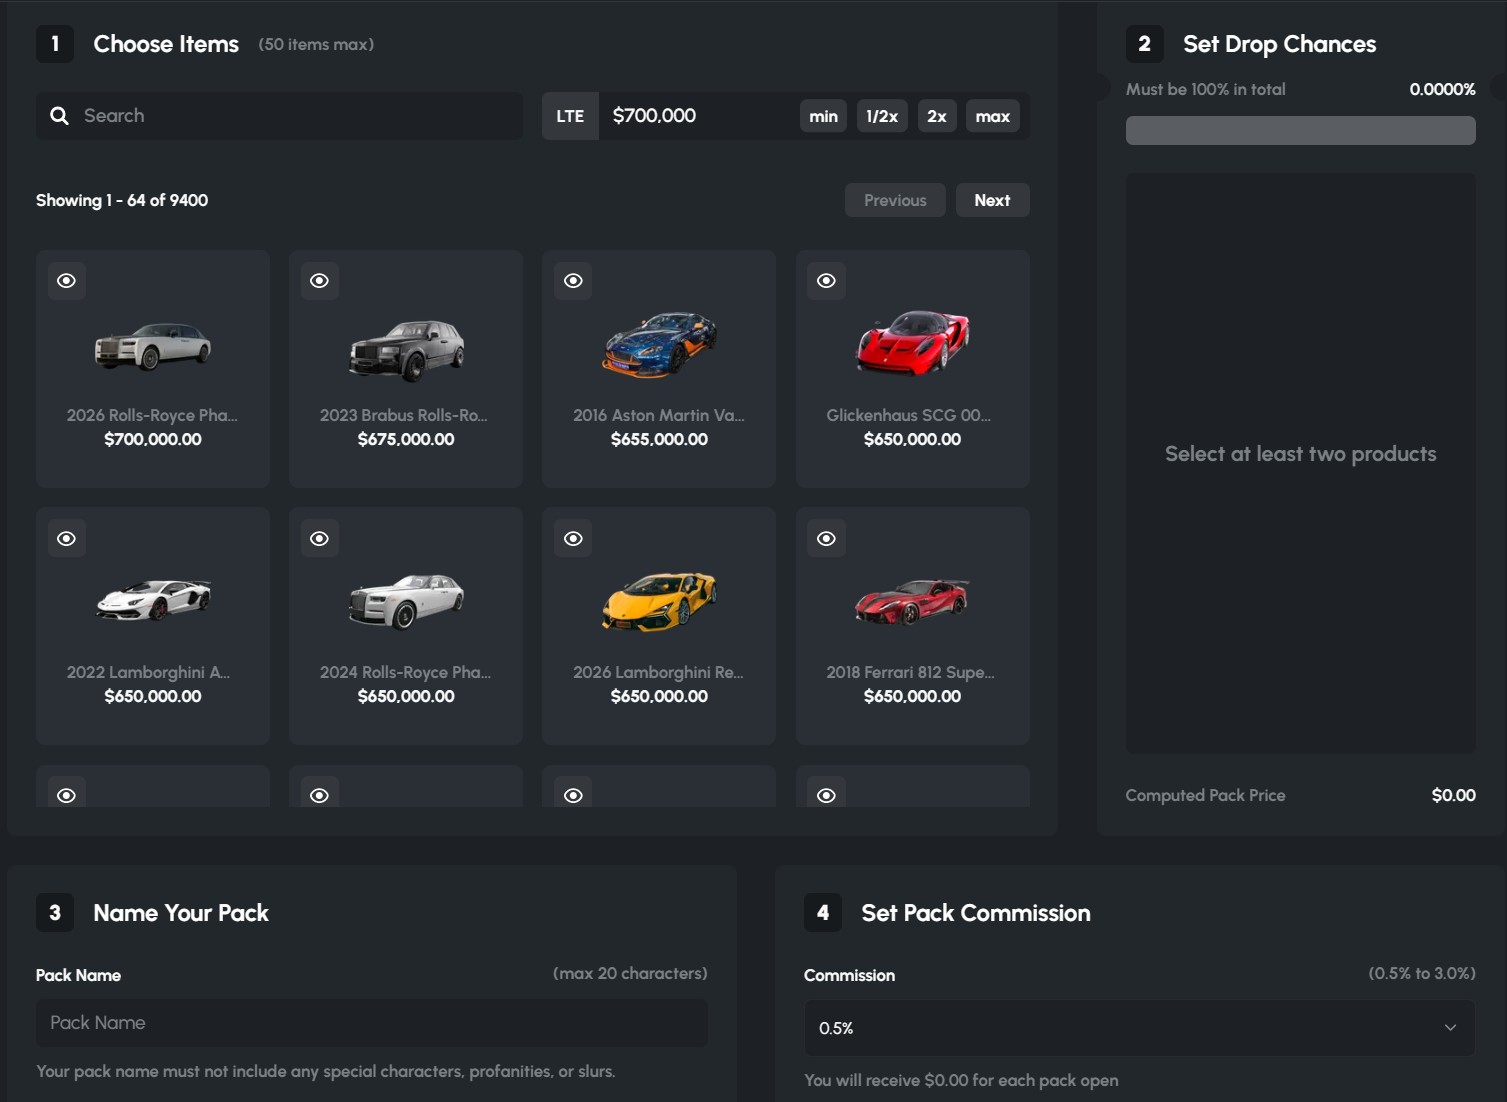Click the commission dropdown chevron arrow
The image size is (1507, 1102).
[x=1450, y=1028]
